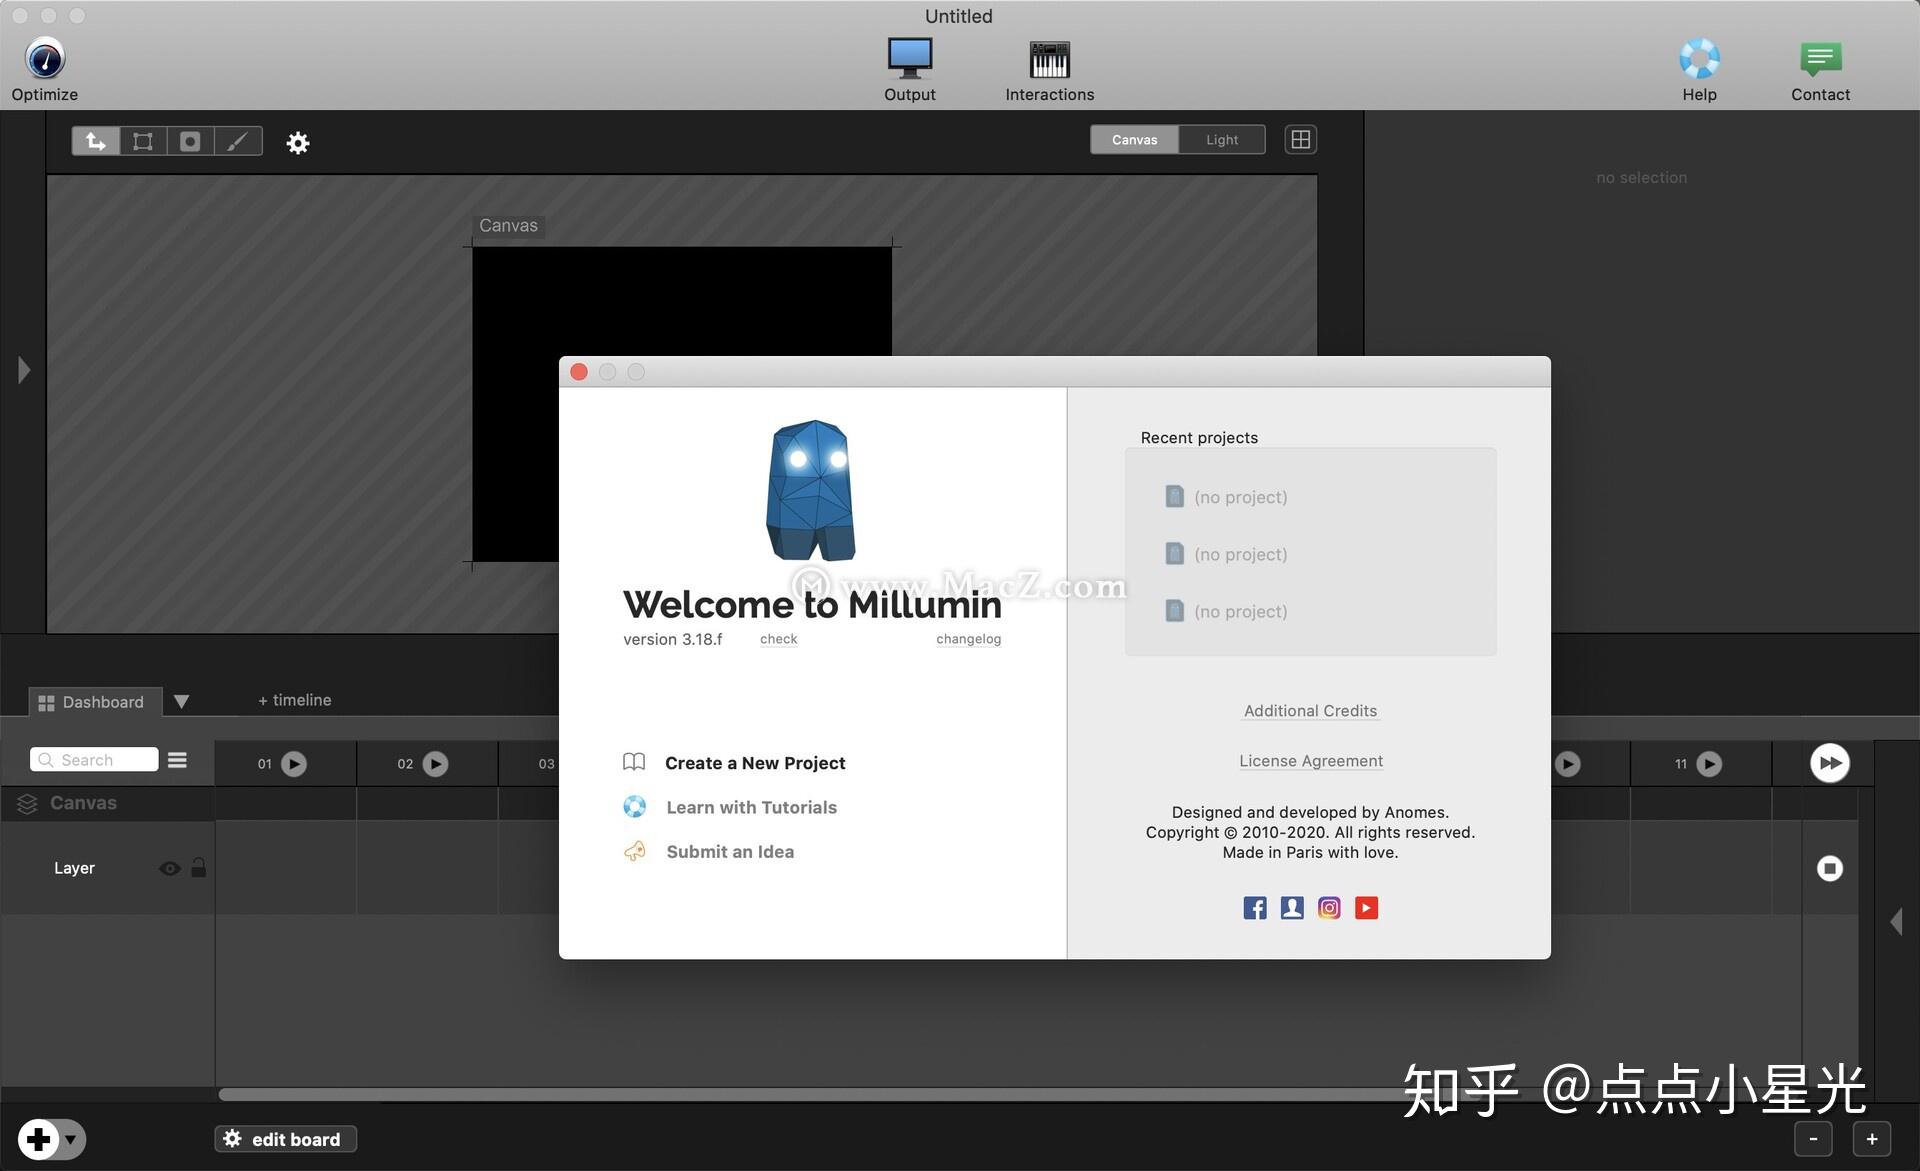Select the Canvas group row
Viewport: 1920px width, 1171px height.
coord(107,803)
